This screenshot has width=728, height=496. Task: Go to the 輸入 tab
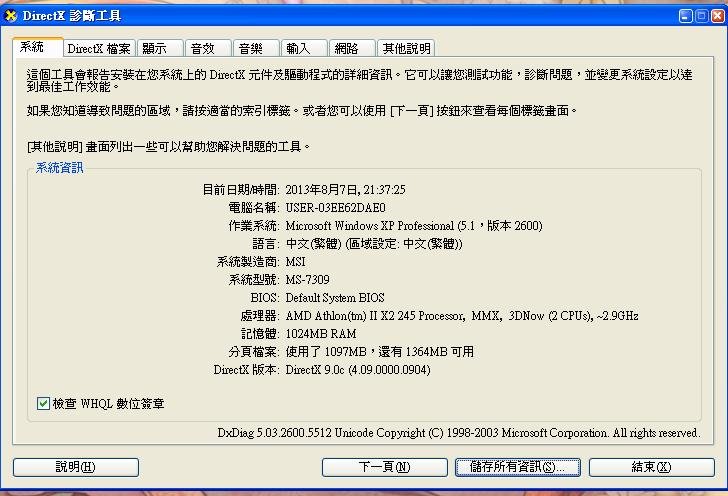tap(304, 48)
